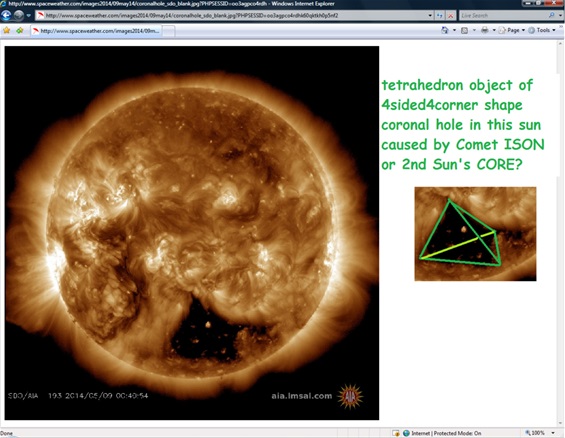Click the Forward navigation arrow
This screenshot has height=438, width=565.
(x=18, y=15)
